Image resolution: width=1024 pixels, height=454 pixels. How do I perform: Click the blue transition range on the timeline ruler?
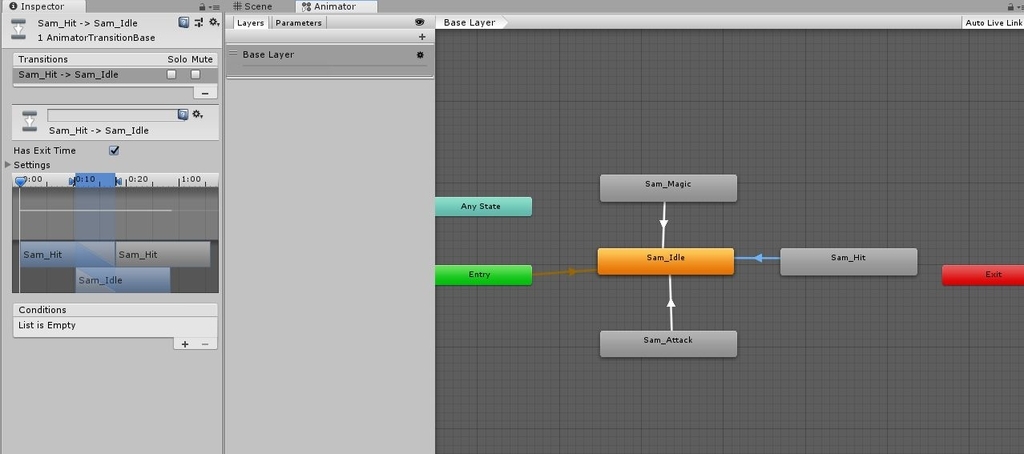pyautogui.click(x=95, y=180)
